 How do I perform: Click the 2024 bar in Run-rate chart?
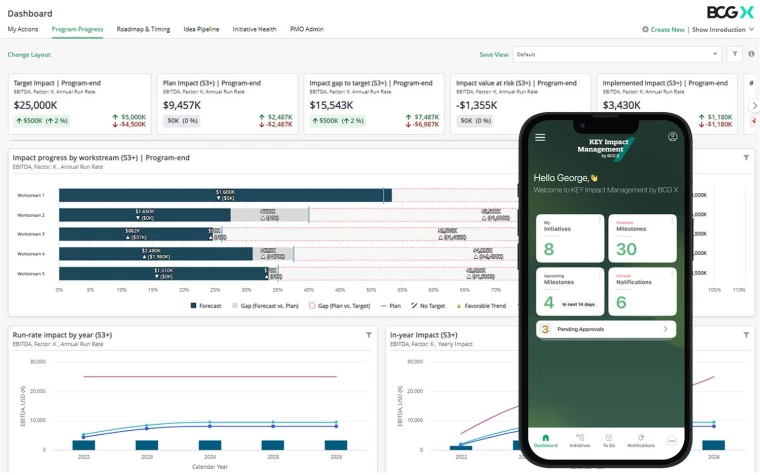point(210,445)
